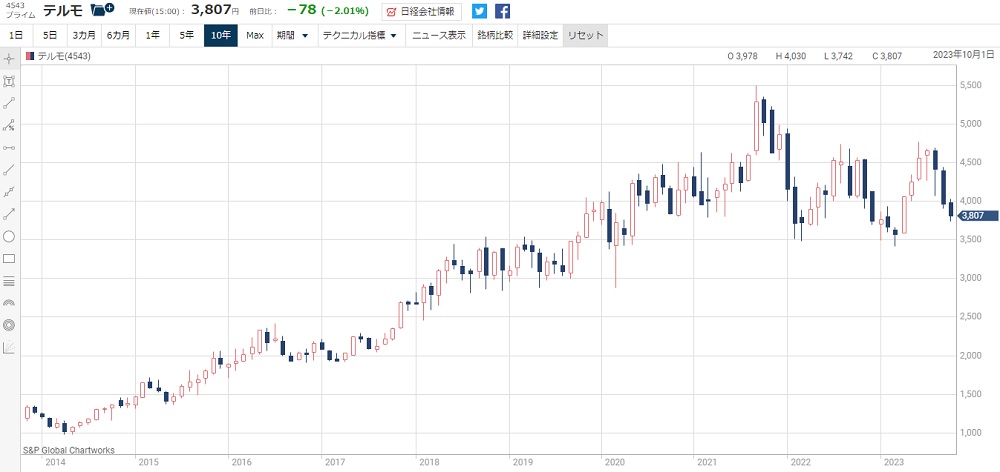The height and width of the screenshot is (472, 1000).
Task: Select the crosshair cursor tool
Action: [9, 58]
